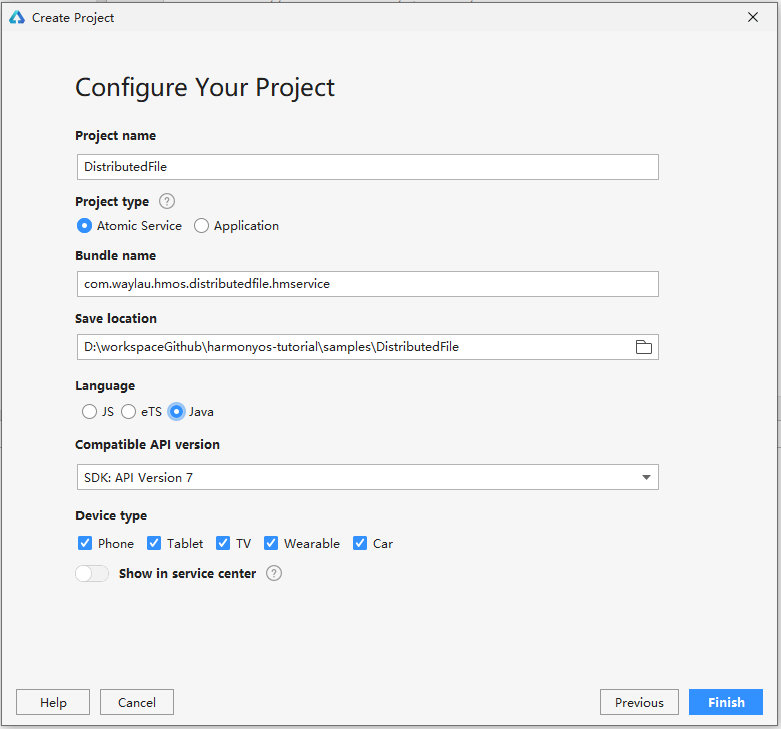This screenshot has height=729, width=781.
Task: Select the Atomic Service radio button
Action: click(85, 226)
